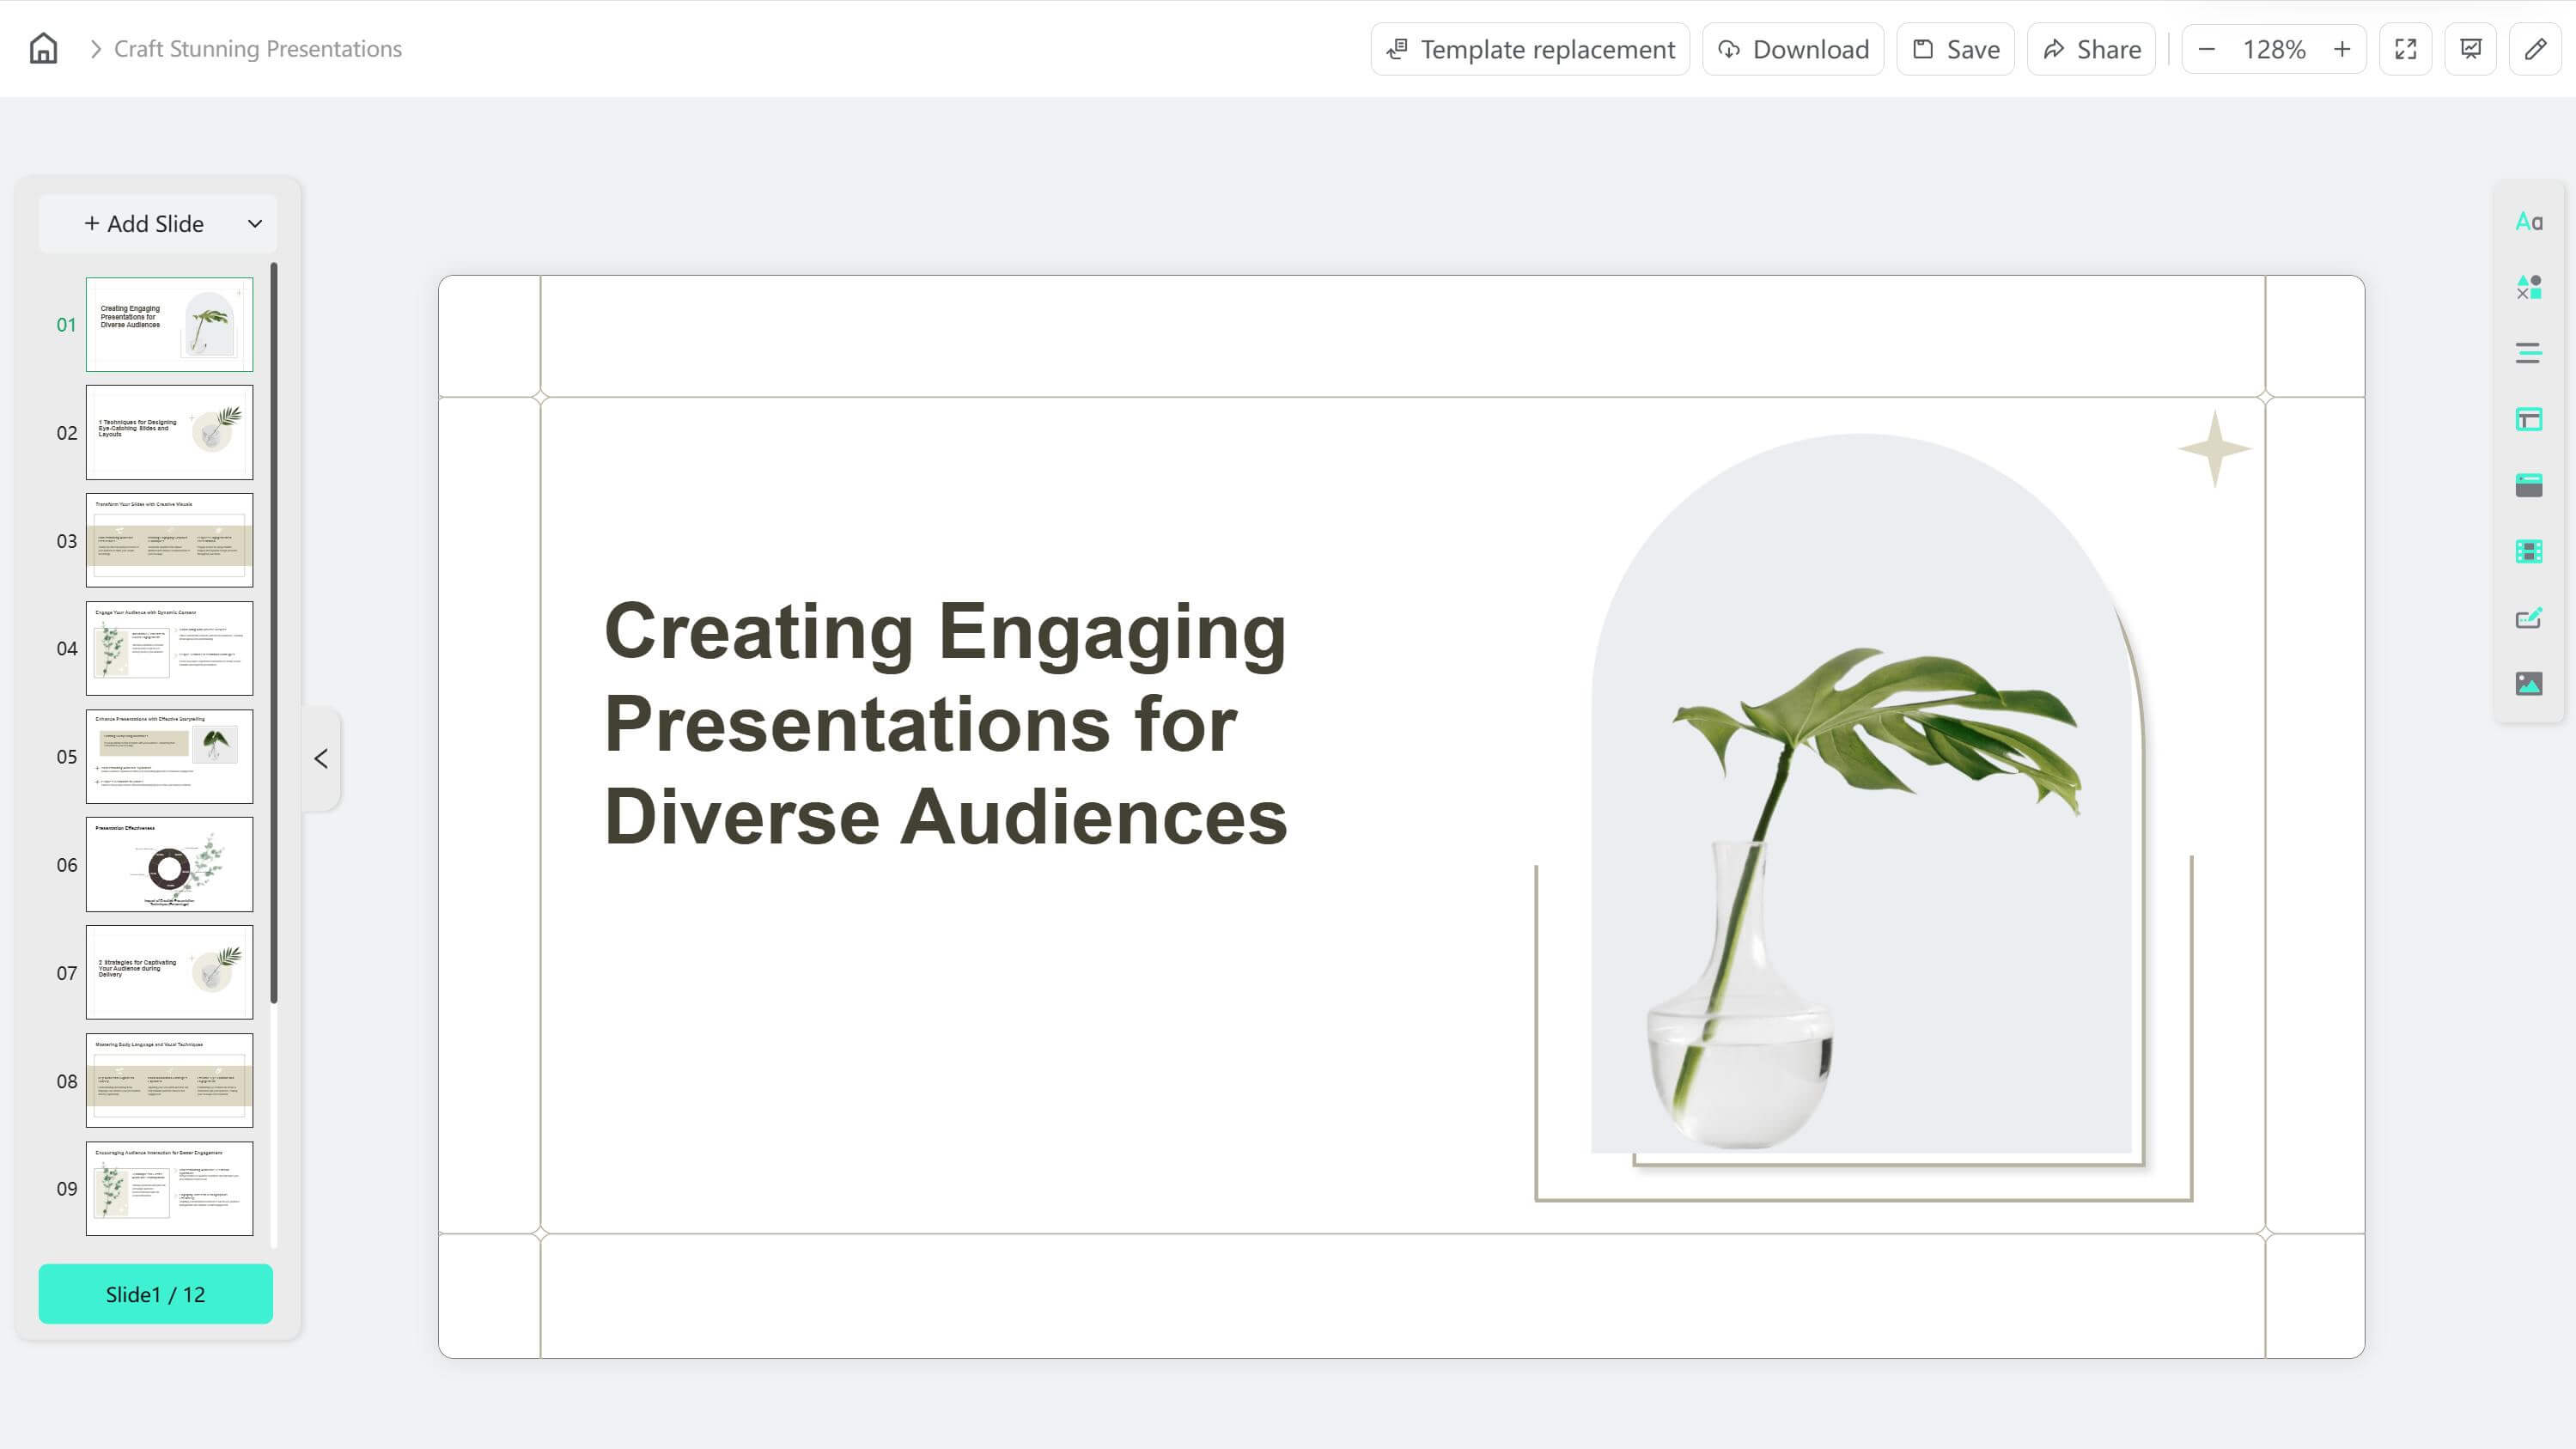Open the header/background panel icon
The image size is (2576, 1449).
click(x=2528, y=485)
